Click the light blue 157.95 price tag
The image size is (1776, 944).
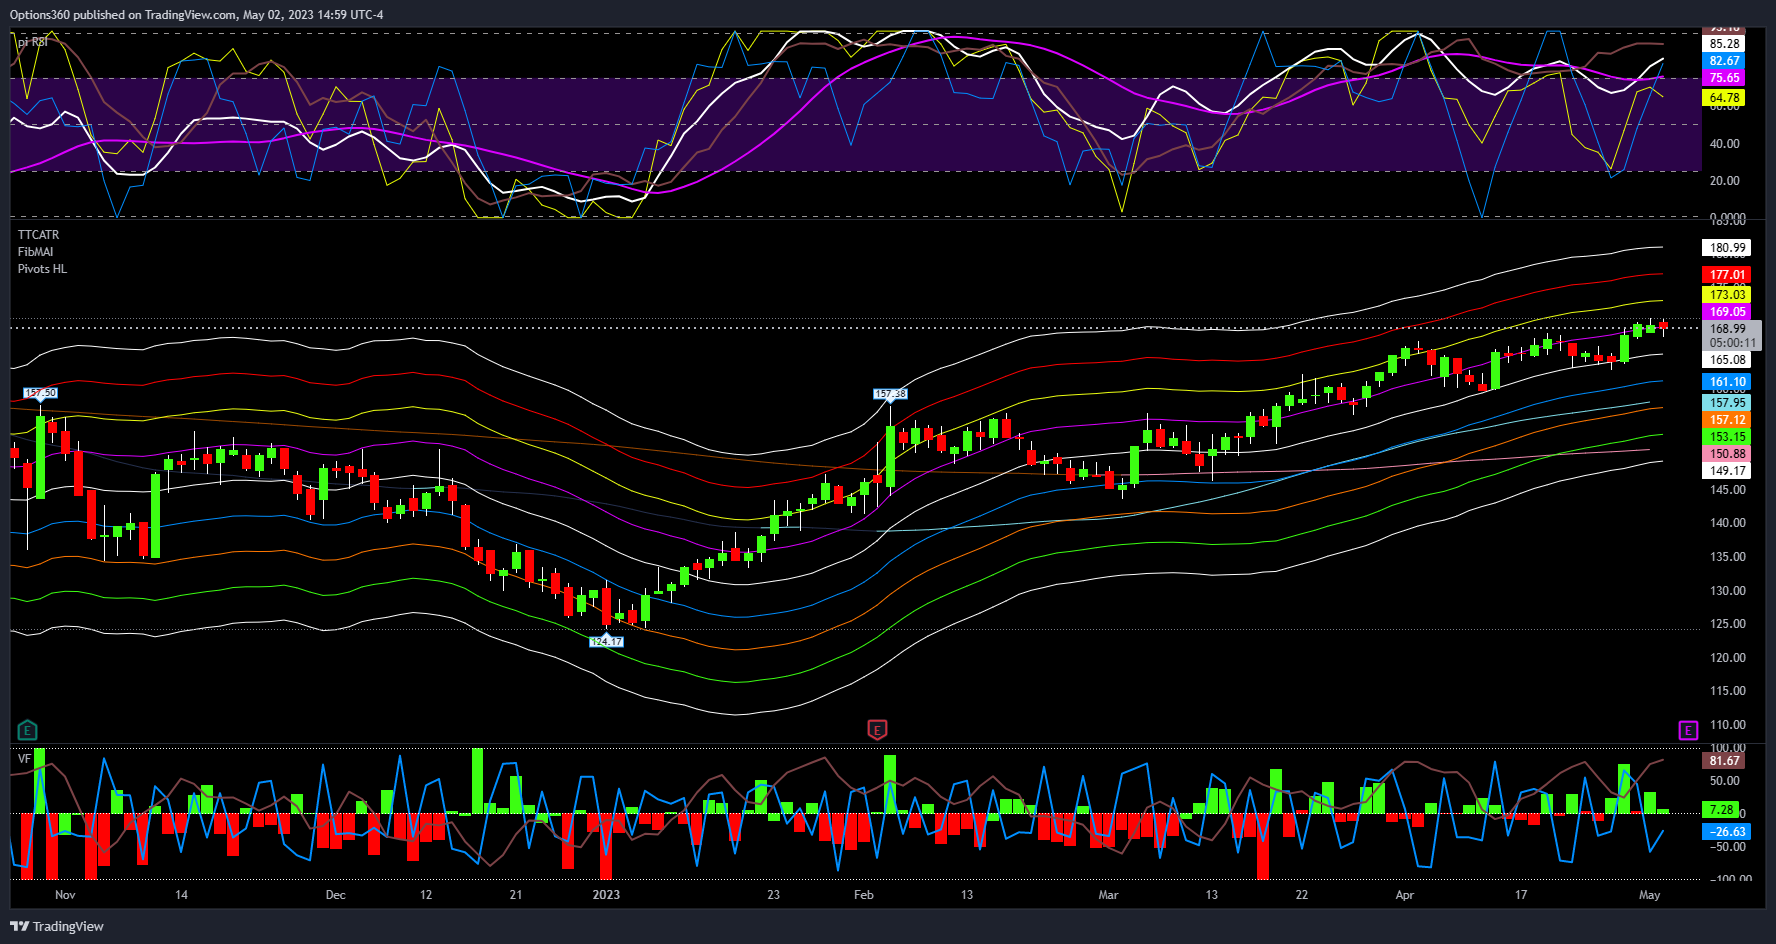point(1727,403)
